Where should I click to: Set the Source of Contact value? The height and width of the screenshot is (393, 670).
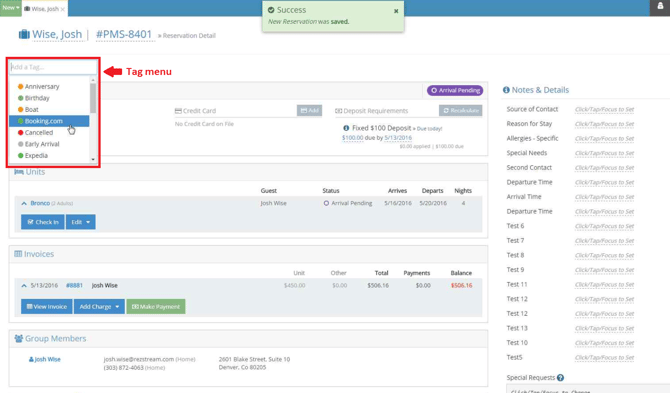pos(604,109)
